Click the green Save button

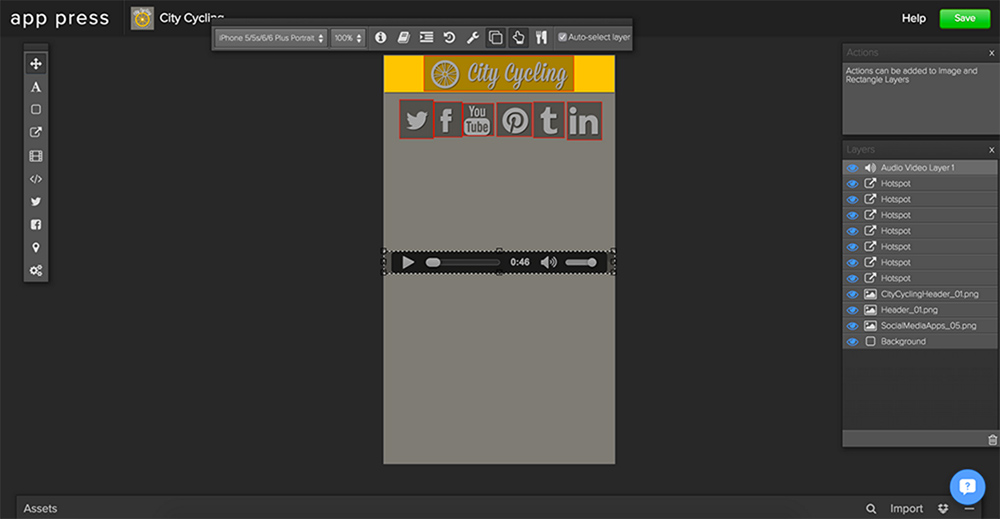[964, 18]
